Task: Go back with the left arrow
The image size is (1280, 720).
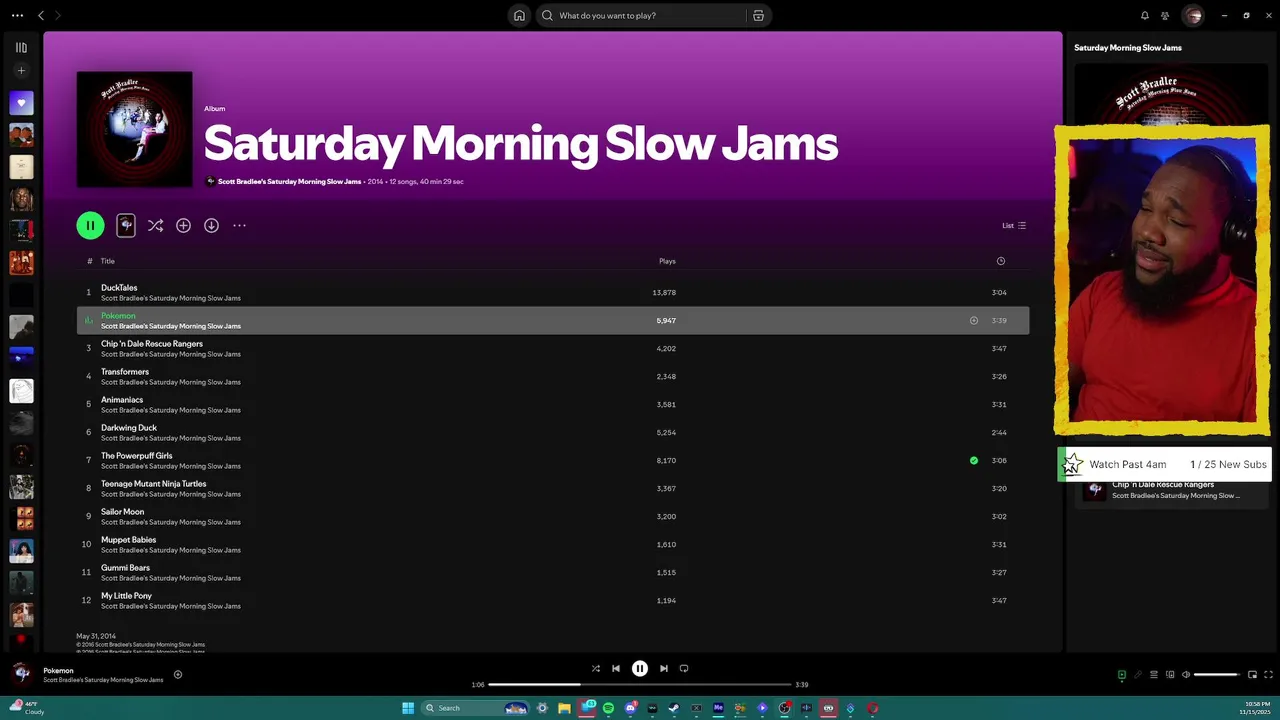Action: (41, 15)
